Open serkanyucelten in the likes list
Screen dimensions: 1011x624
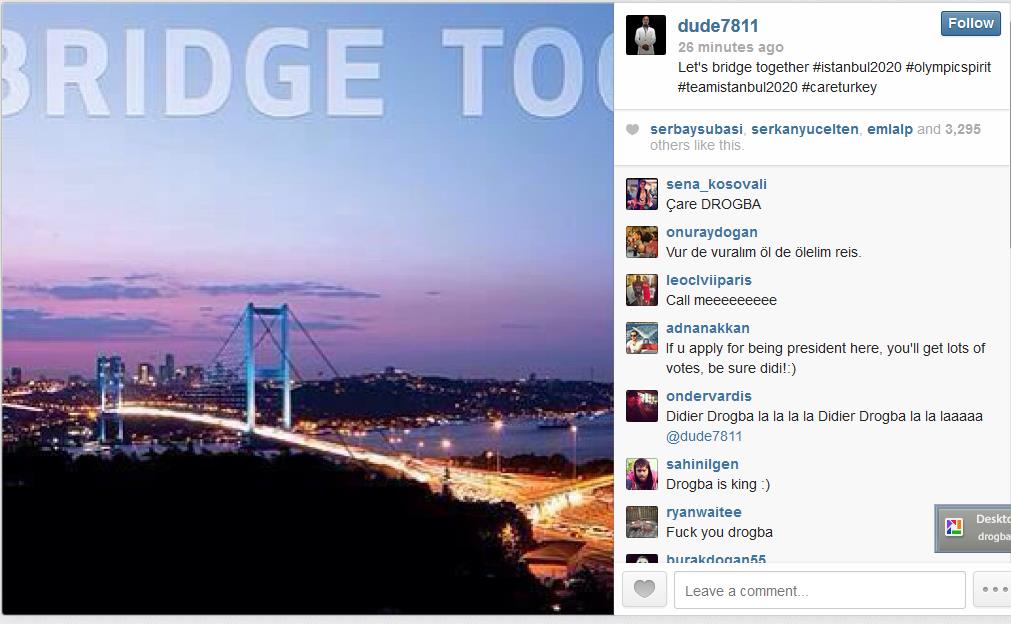pos(805,129)
